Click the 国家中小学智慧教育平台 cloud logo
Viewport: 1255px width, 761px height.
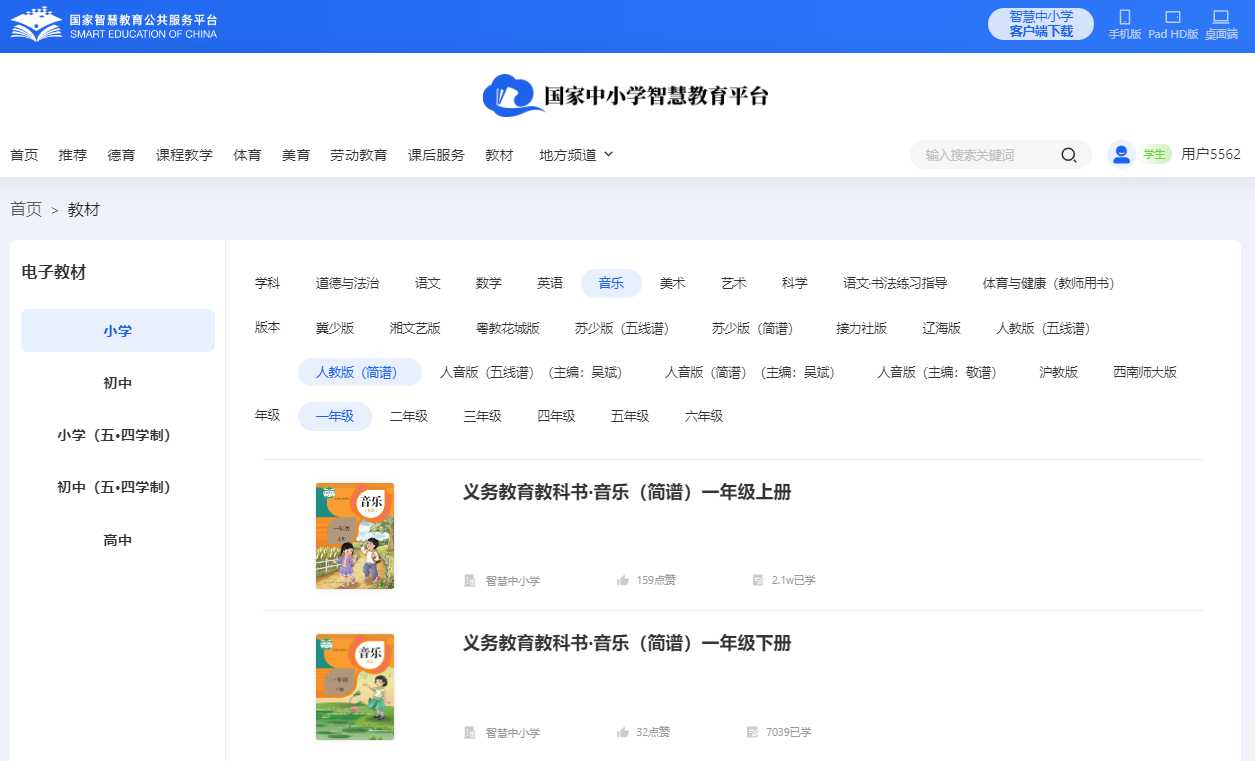click(626, 95)
